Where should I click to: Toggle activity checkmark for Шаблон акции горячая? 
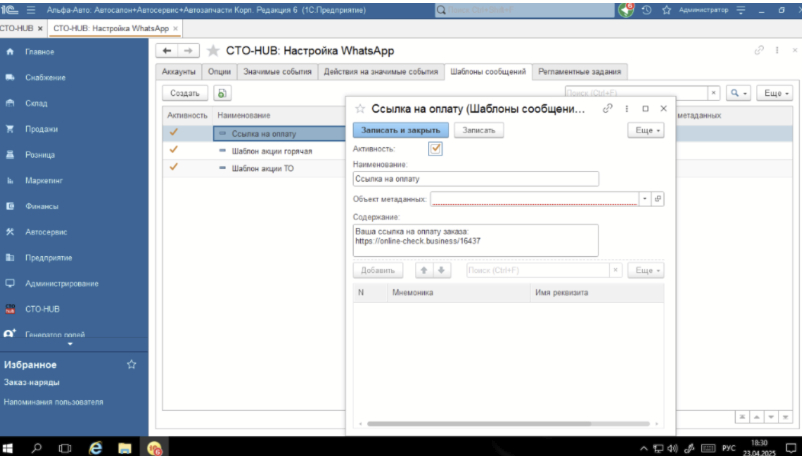174,150
